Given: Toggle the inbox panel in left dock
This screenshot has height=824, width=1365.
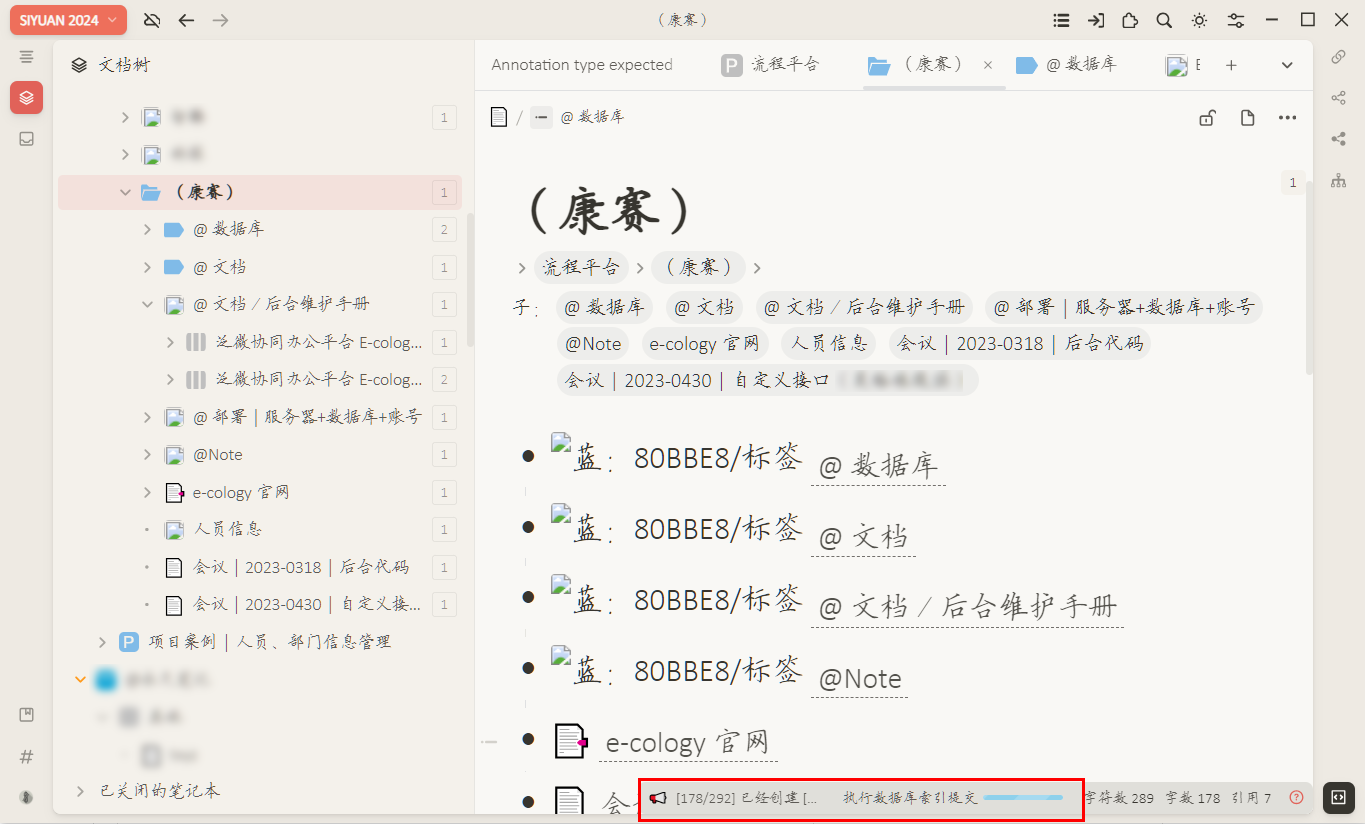Looking at the screenshot, I should click(x=27, y=139).
